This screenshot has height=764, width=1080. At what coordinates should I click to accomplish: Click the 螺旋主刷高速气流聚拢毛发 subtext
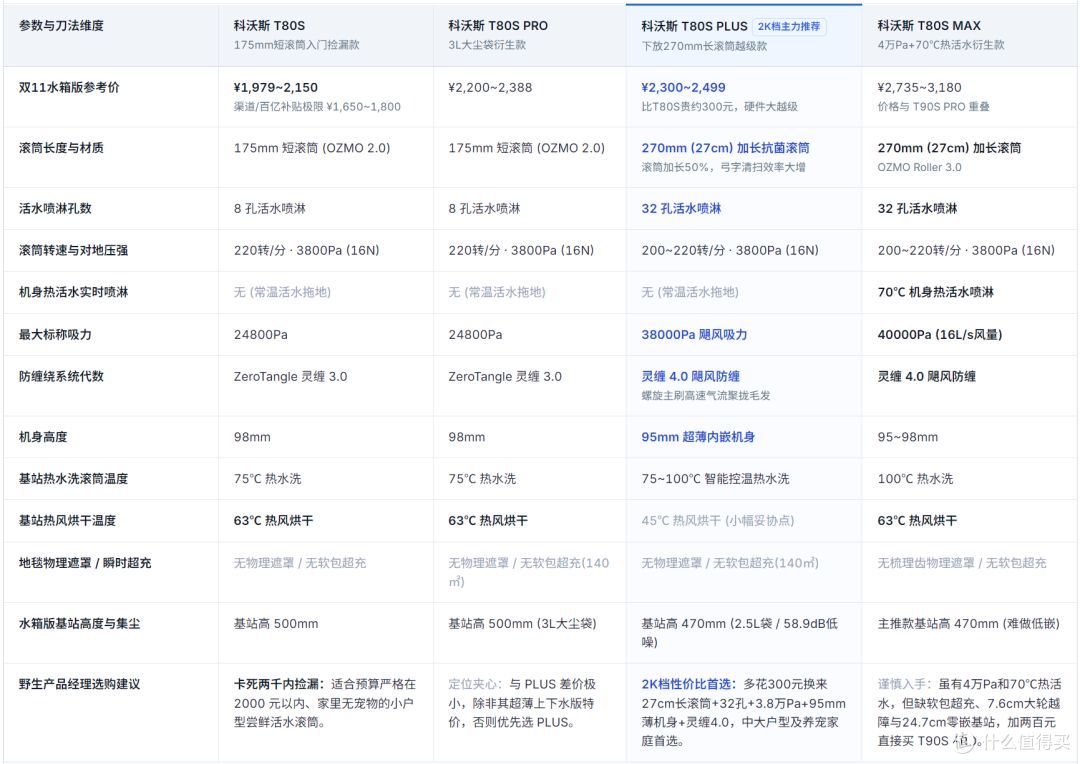[705, 395]
